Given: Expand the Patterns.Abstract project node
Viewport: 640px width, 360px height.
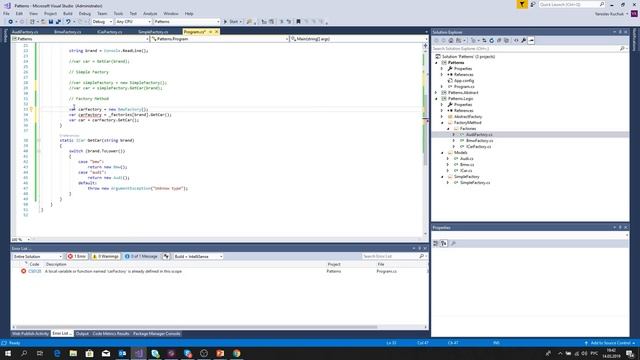Looking at the screenshot, I should 436,93.
